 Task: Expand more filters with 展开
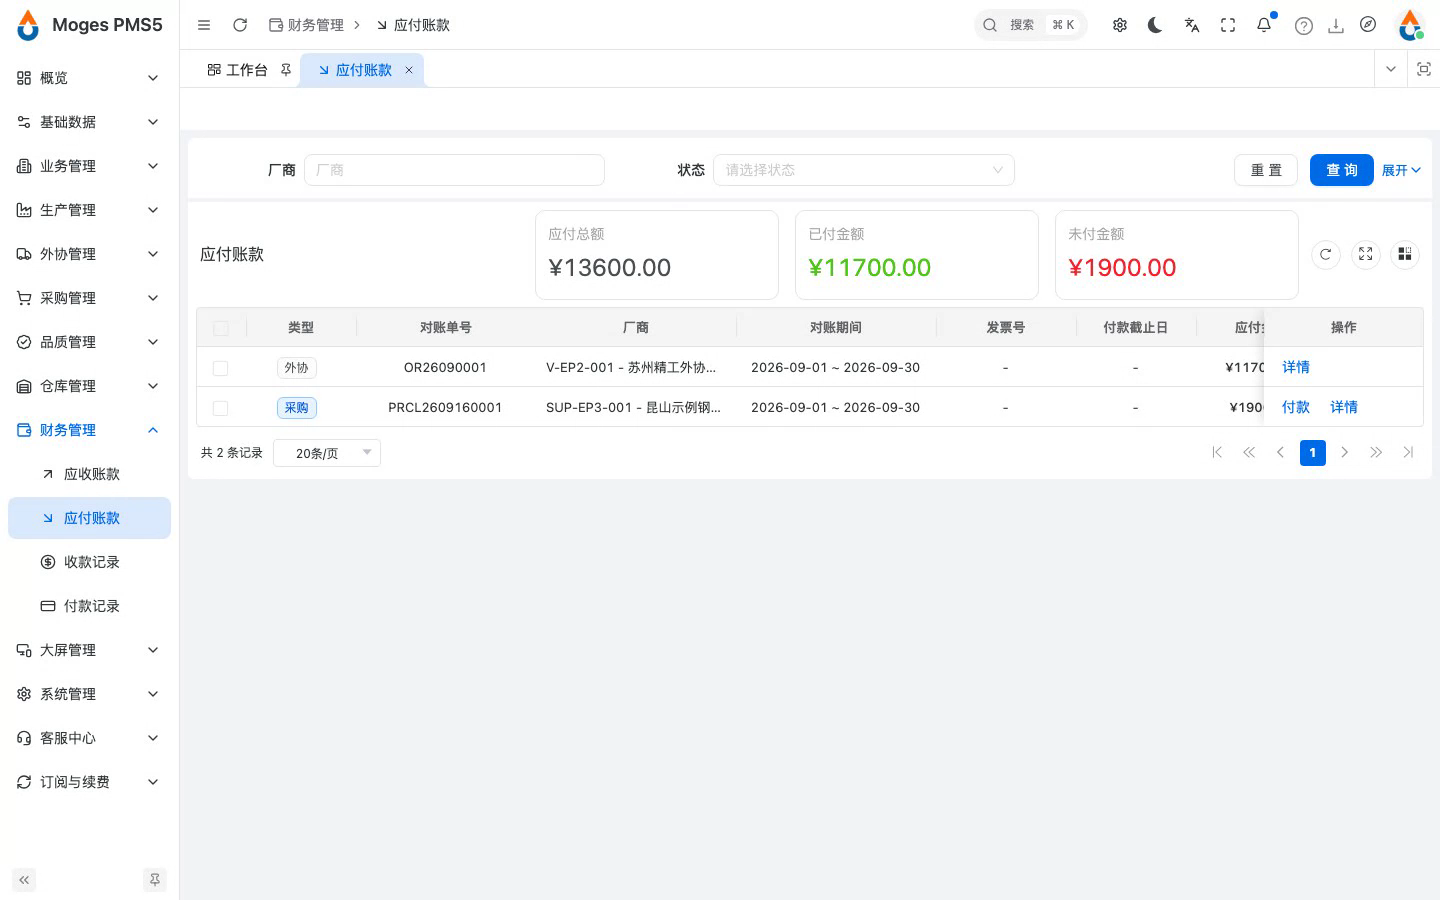tap(1401, 170)
